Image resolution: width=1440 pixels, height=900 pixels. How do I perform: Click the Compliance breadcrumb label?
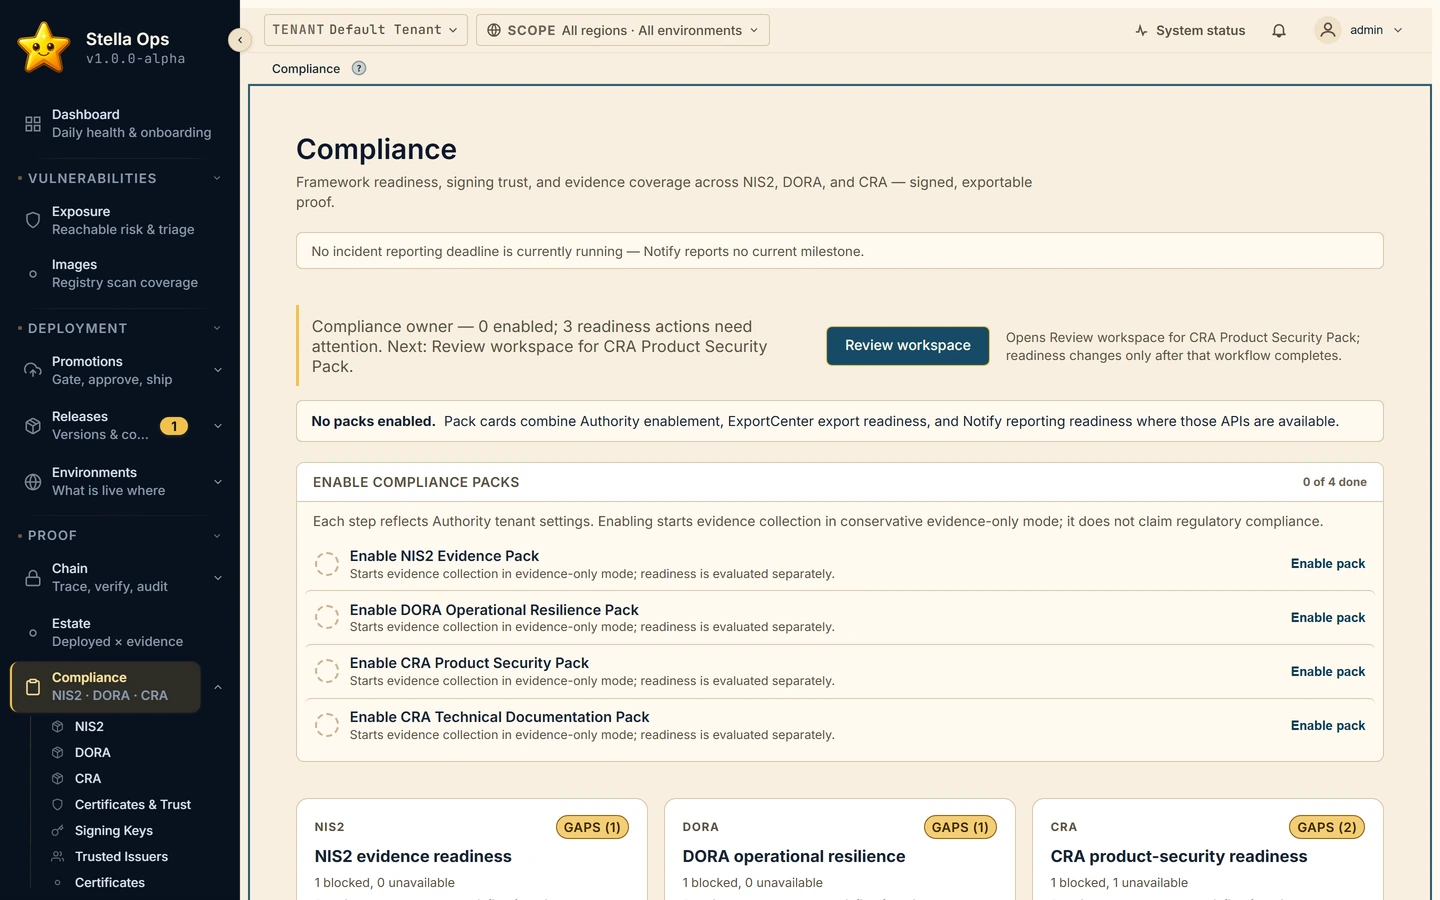(x=306, y=69)
